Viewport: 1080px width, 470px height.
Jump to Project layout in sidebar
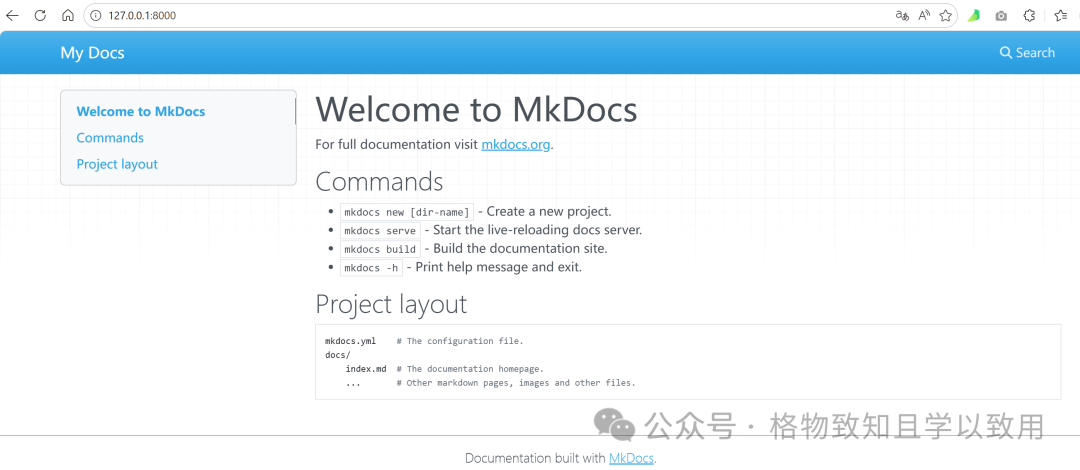pos(117,164)
